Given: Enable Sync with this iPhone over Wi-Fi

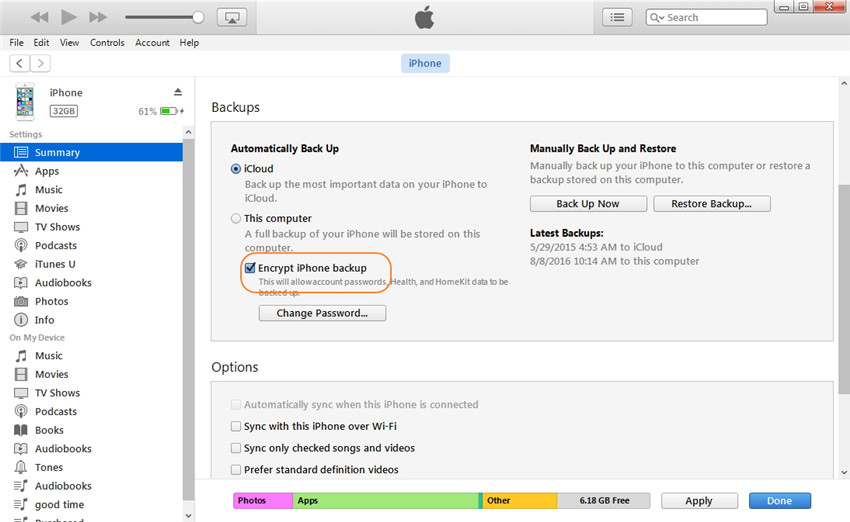Looking at the screenshot, I should point(236,426).
